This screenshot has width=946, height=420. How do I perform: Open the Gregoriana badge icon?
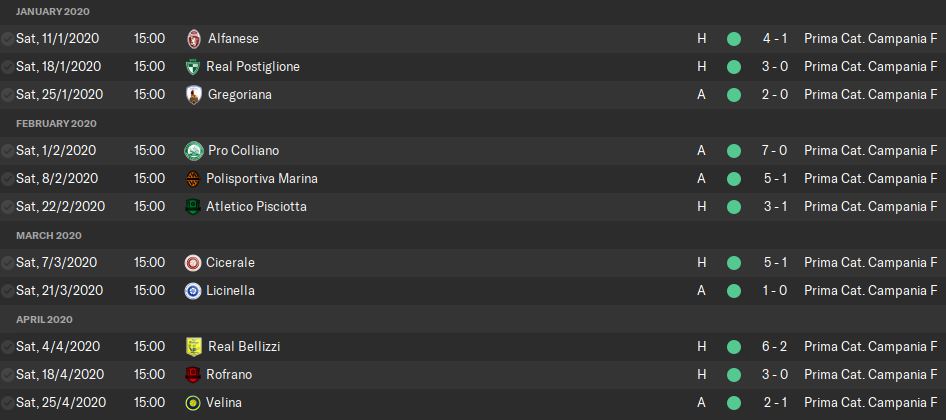pyautogui.click(x=193, y=95)
